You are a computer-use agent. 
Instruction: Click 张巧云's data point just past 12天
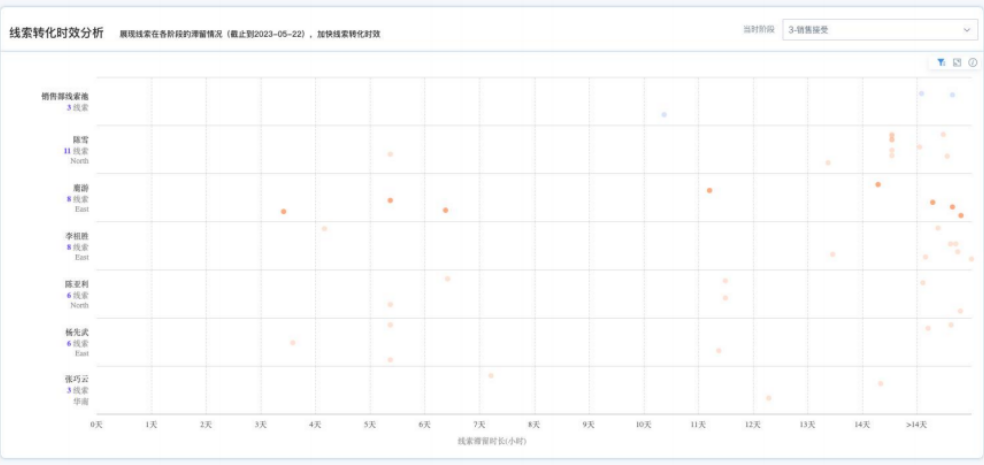[768, 398]
